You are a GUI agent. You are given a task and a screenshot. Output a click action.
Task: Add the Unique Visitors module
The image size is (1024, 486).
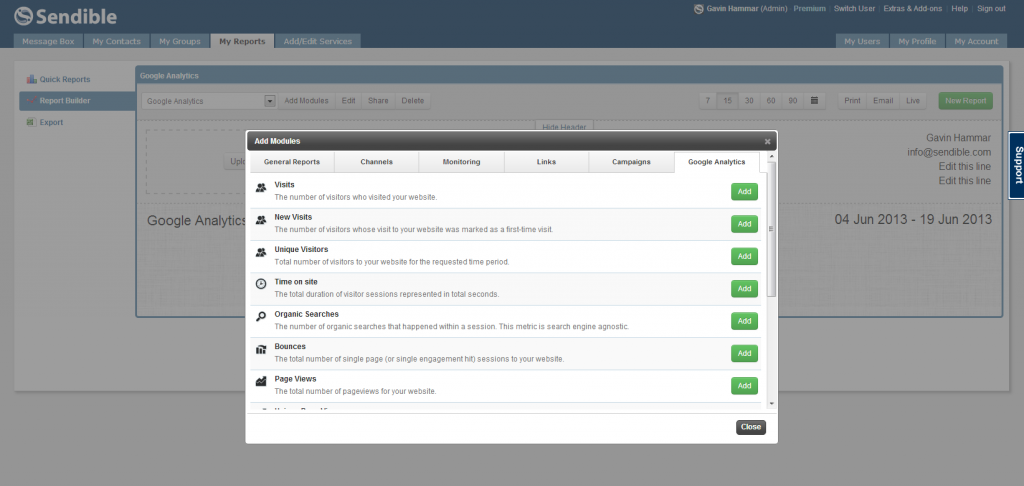coord(744,256)
